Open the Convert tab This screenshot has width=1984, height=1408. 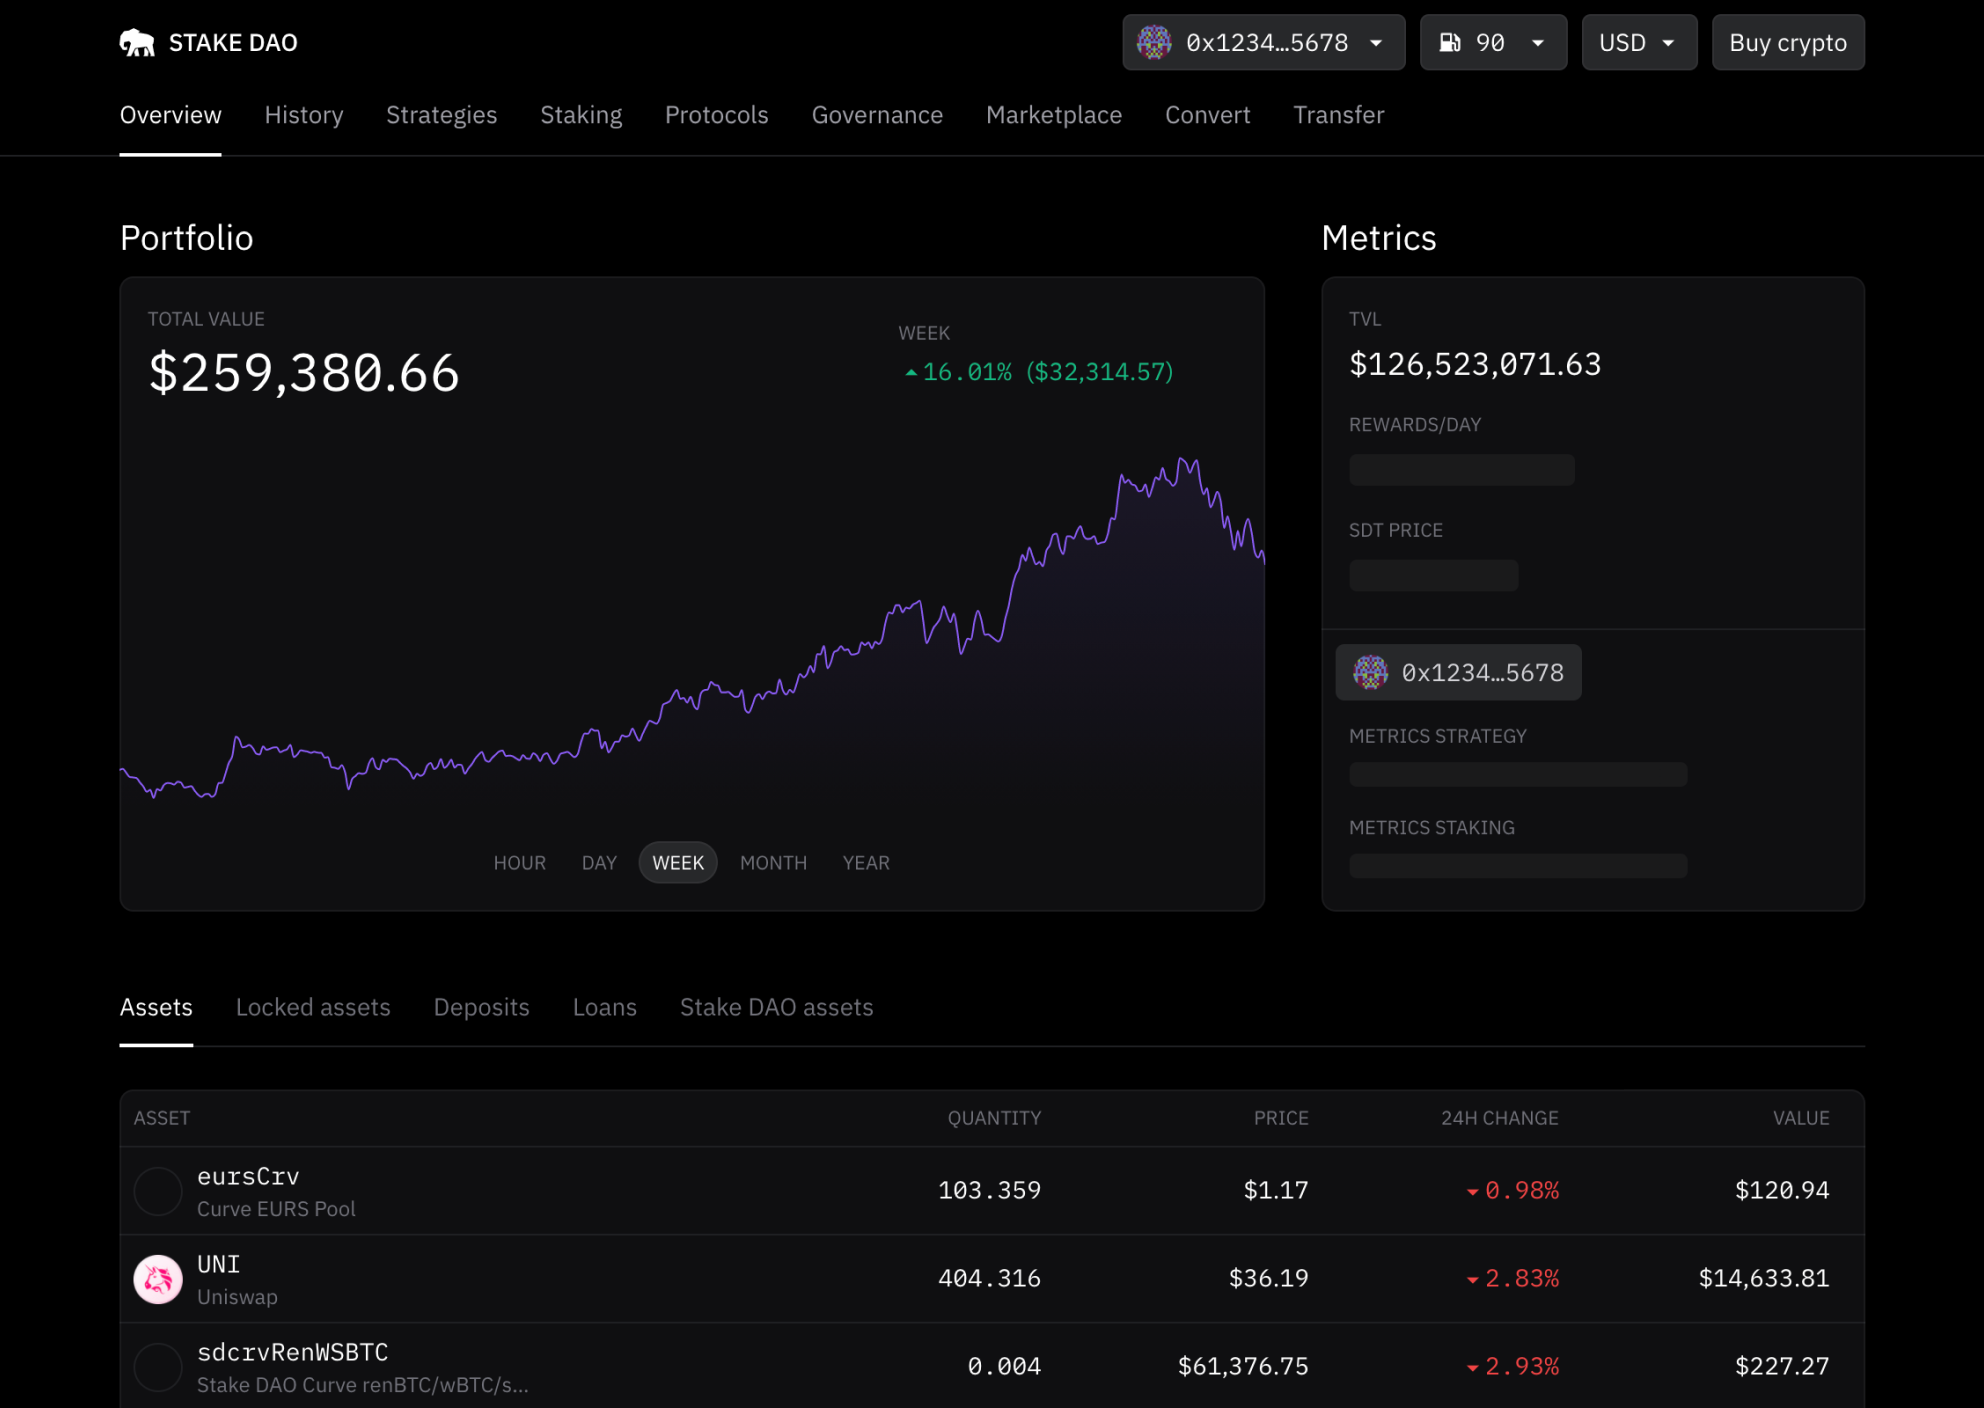click(x=1207, y=115)
